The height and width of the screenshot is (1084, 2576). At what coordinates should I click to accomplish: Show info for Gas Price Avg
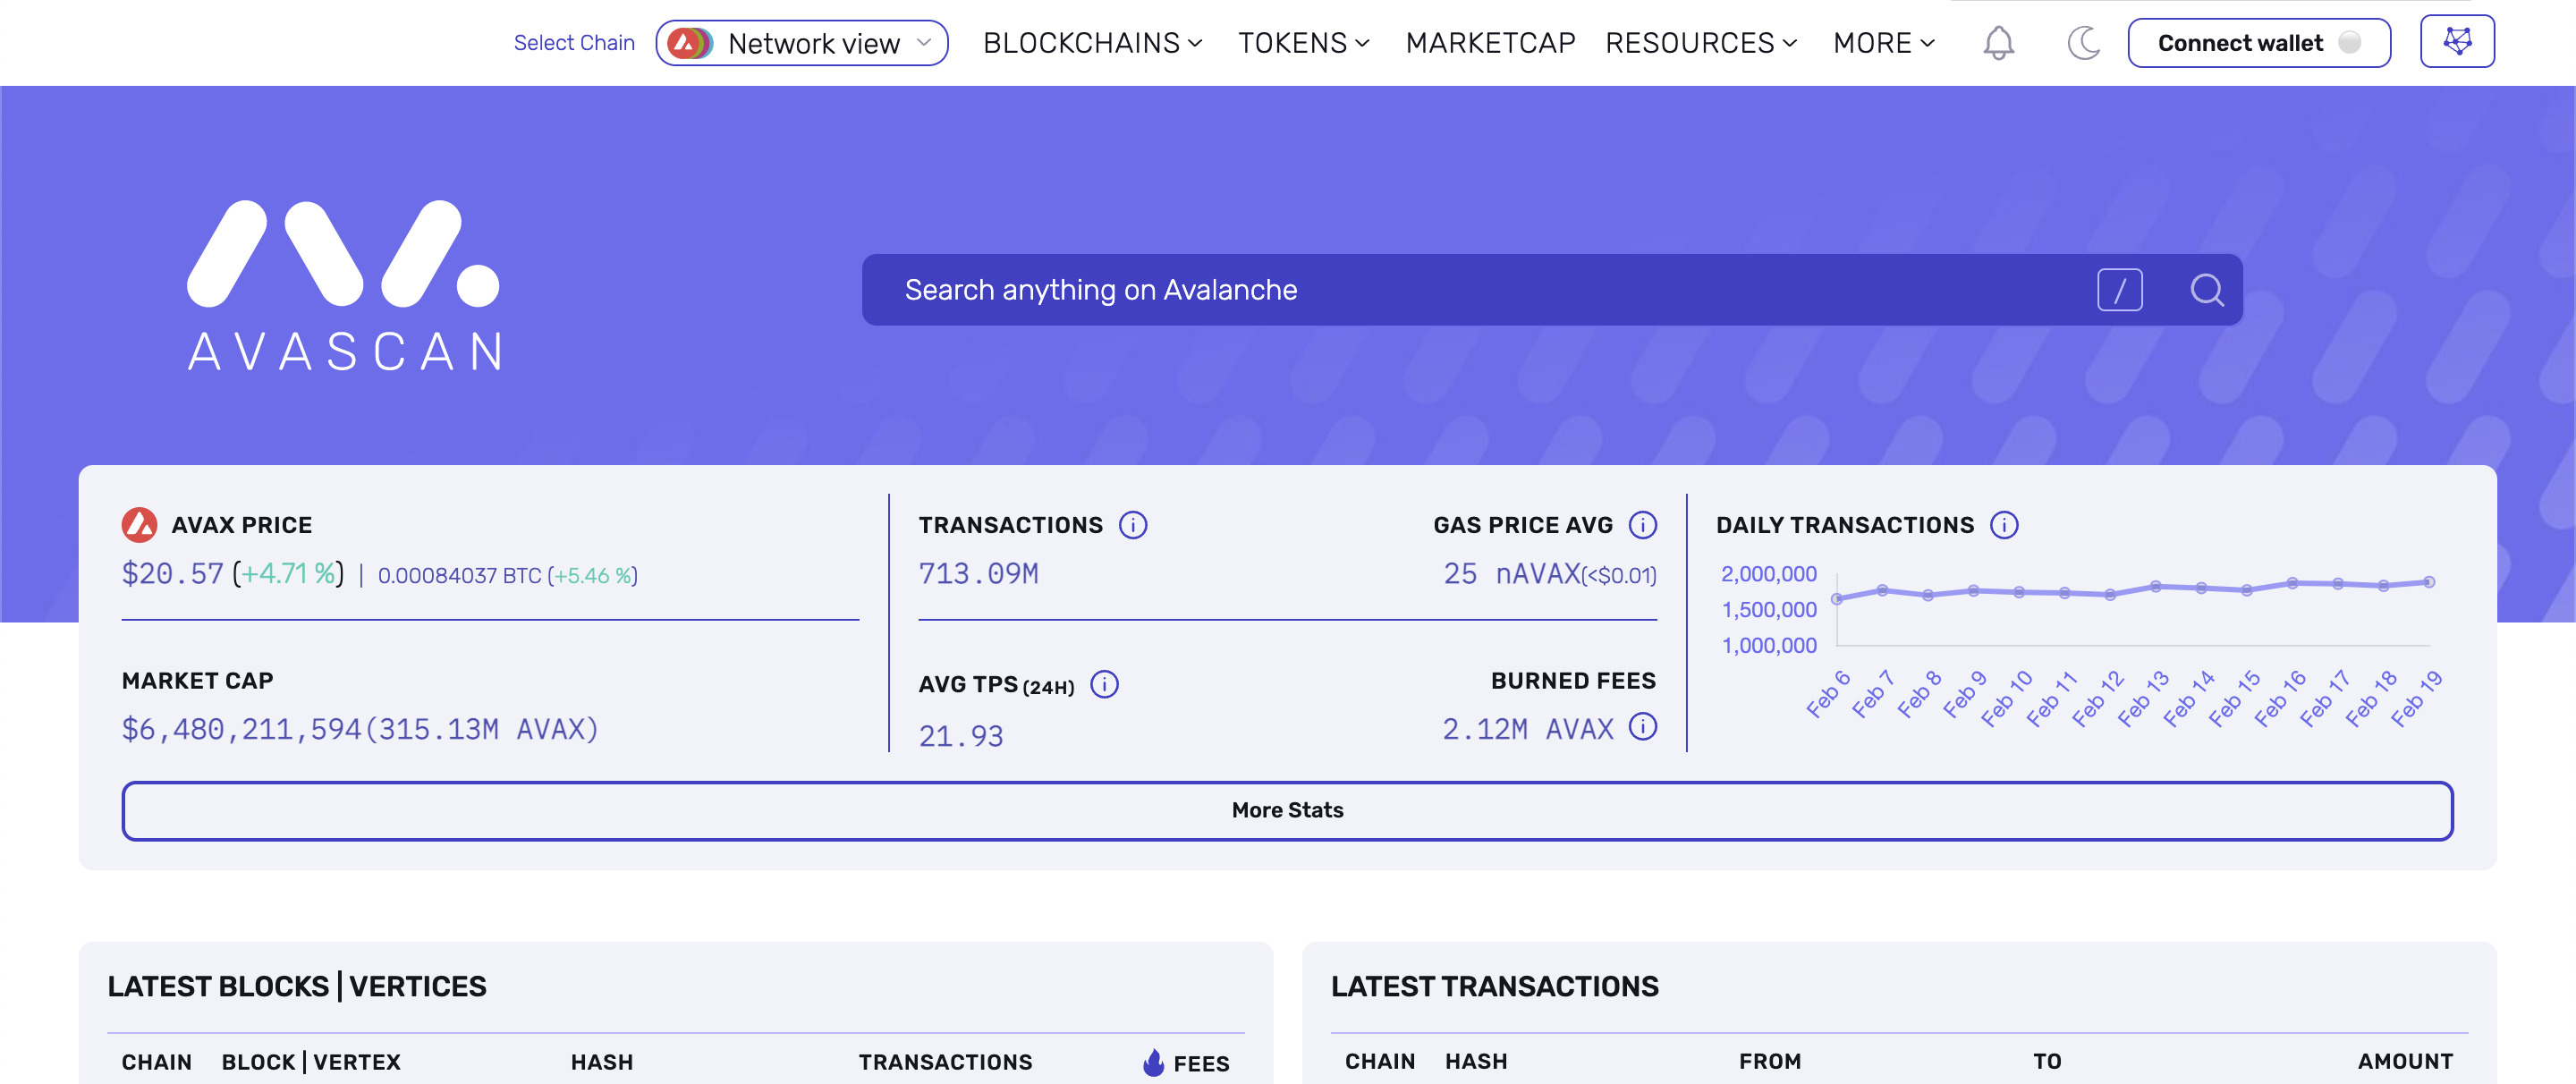[x=1642, y=525]
